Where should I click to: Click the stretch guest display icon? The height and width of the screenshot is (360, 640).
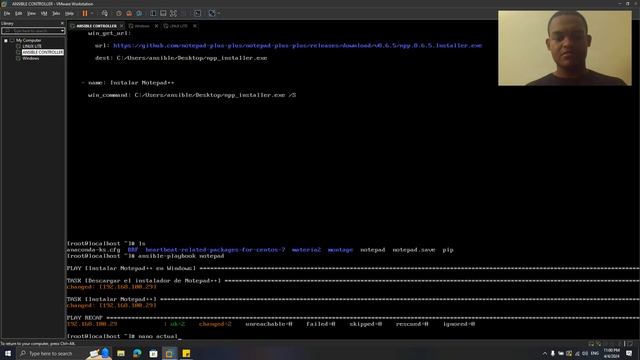point(212,13)
